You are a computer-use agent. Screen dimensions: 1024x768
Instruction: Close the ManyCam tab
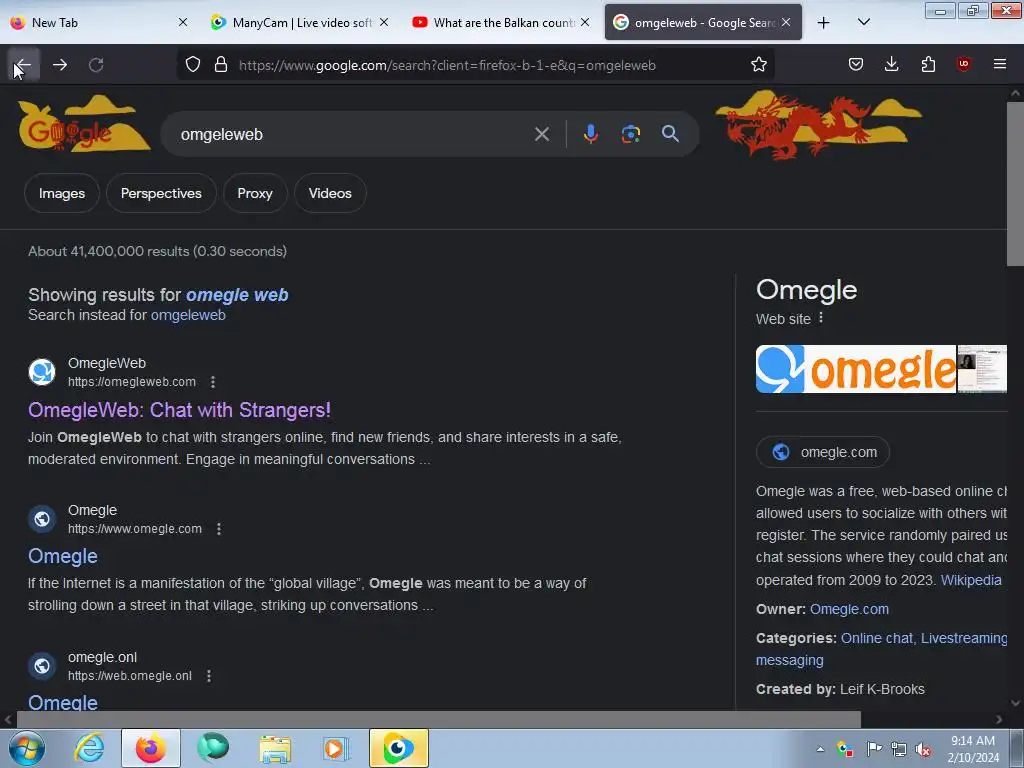click(x=384, y=23)
